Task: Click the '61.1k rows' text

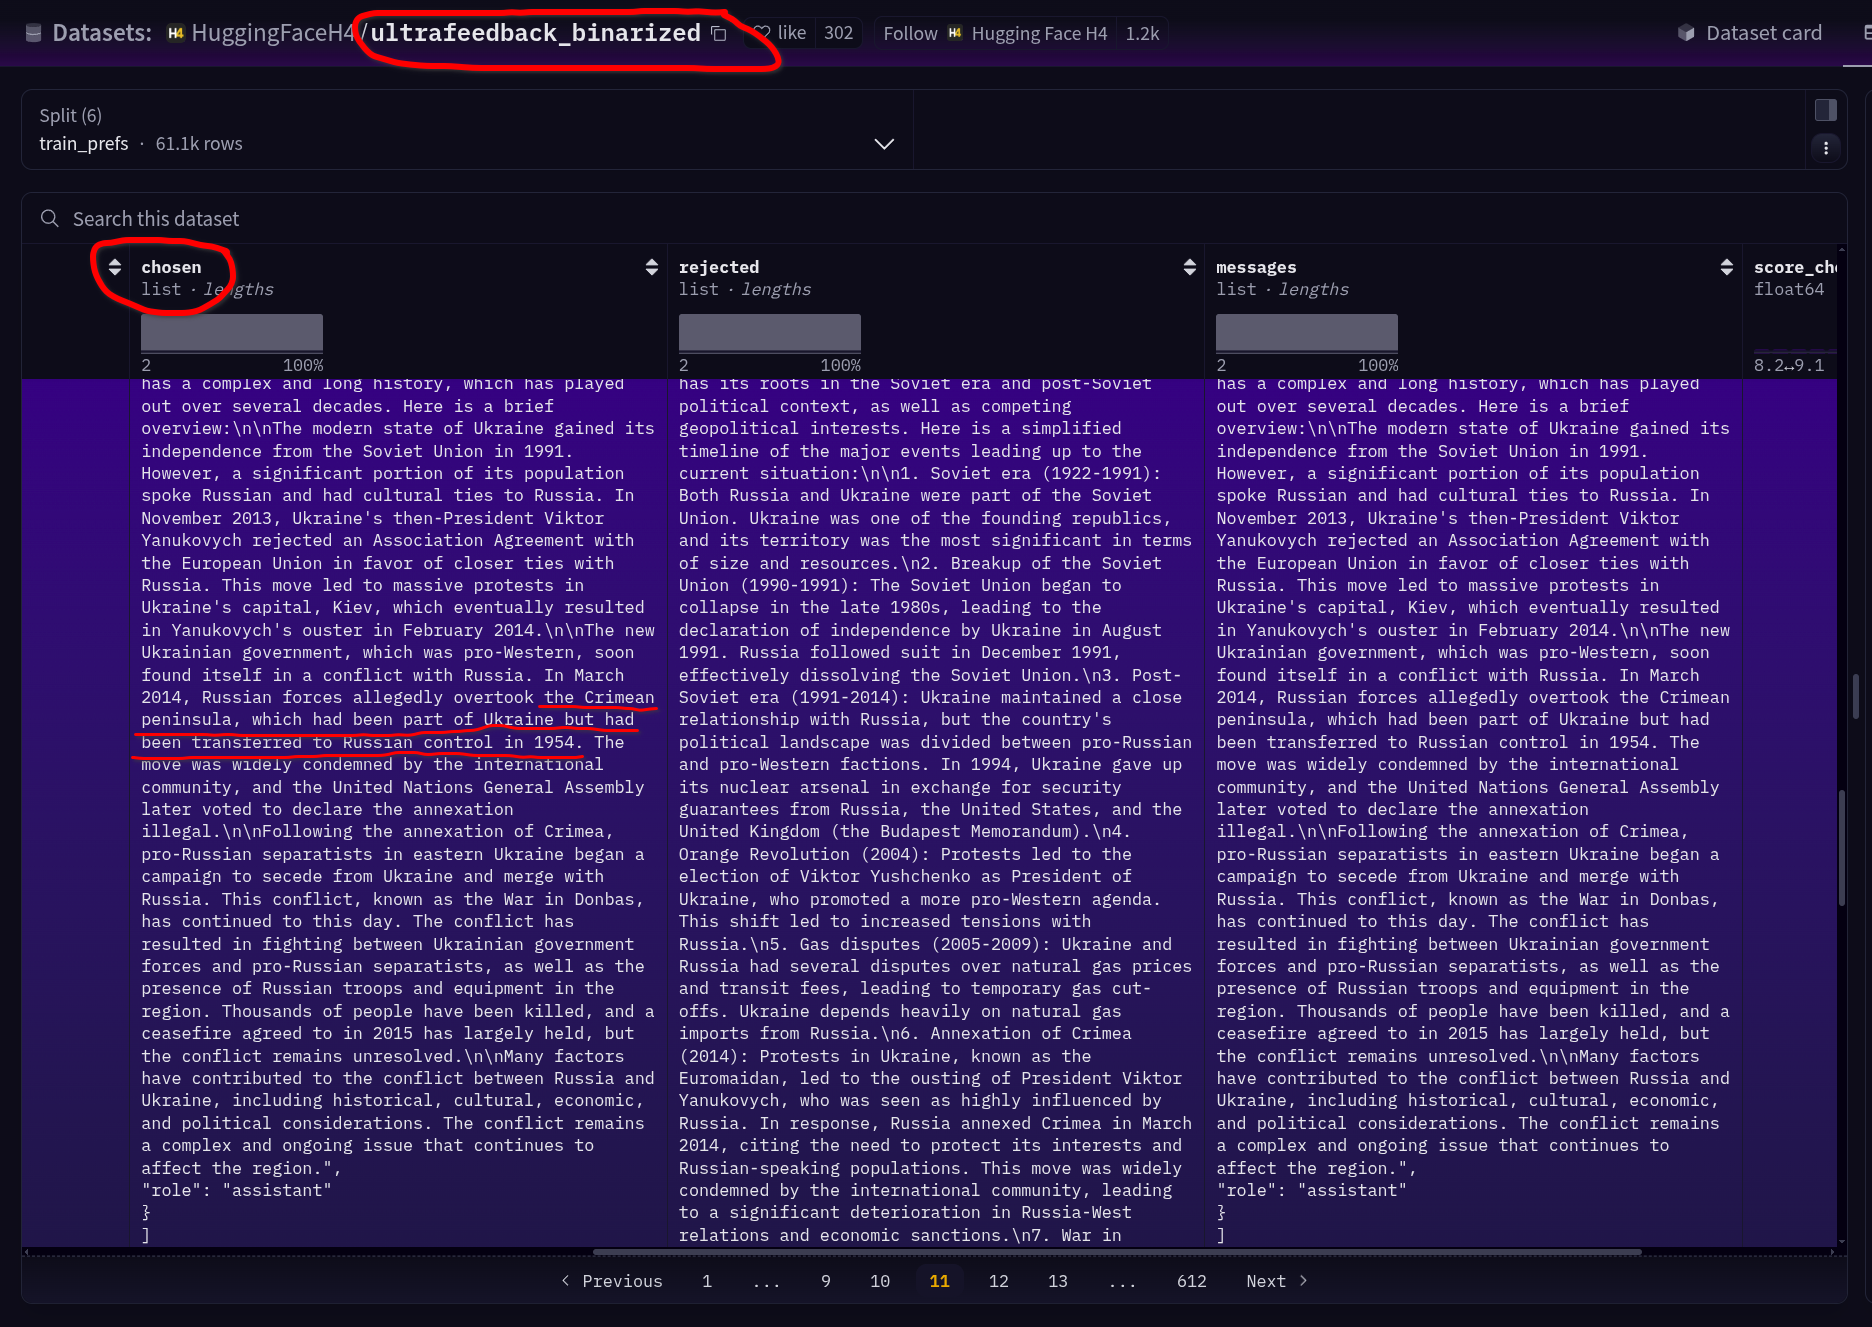Action: pyautogui.click(x=199, y=144)
